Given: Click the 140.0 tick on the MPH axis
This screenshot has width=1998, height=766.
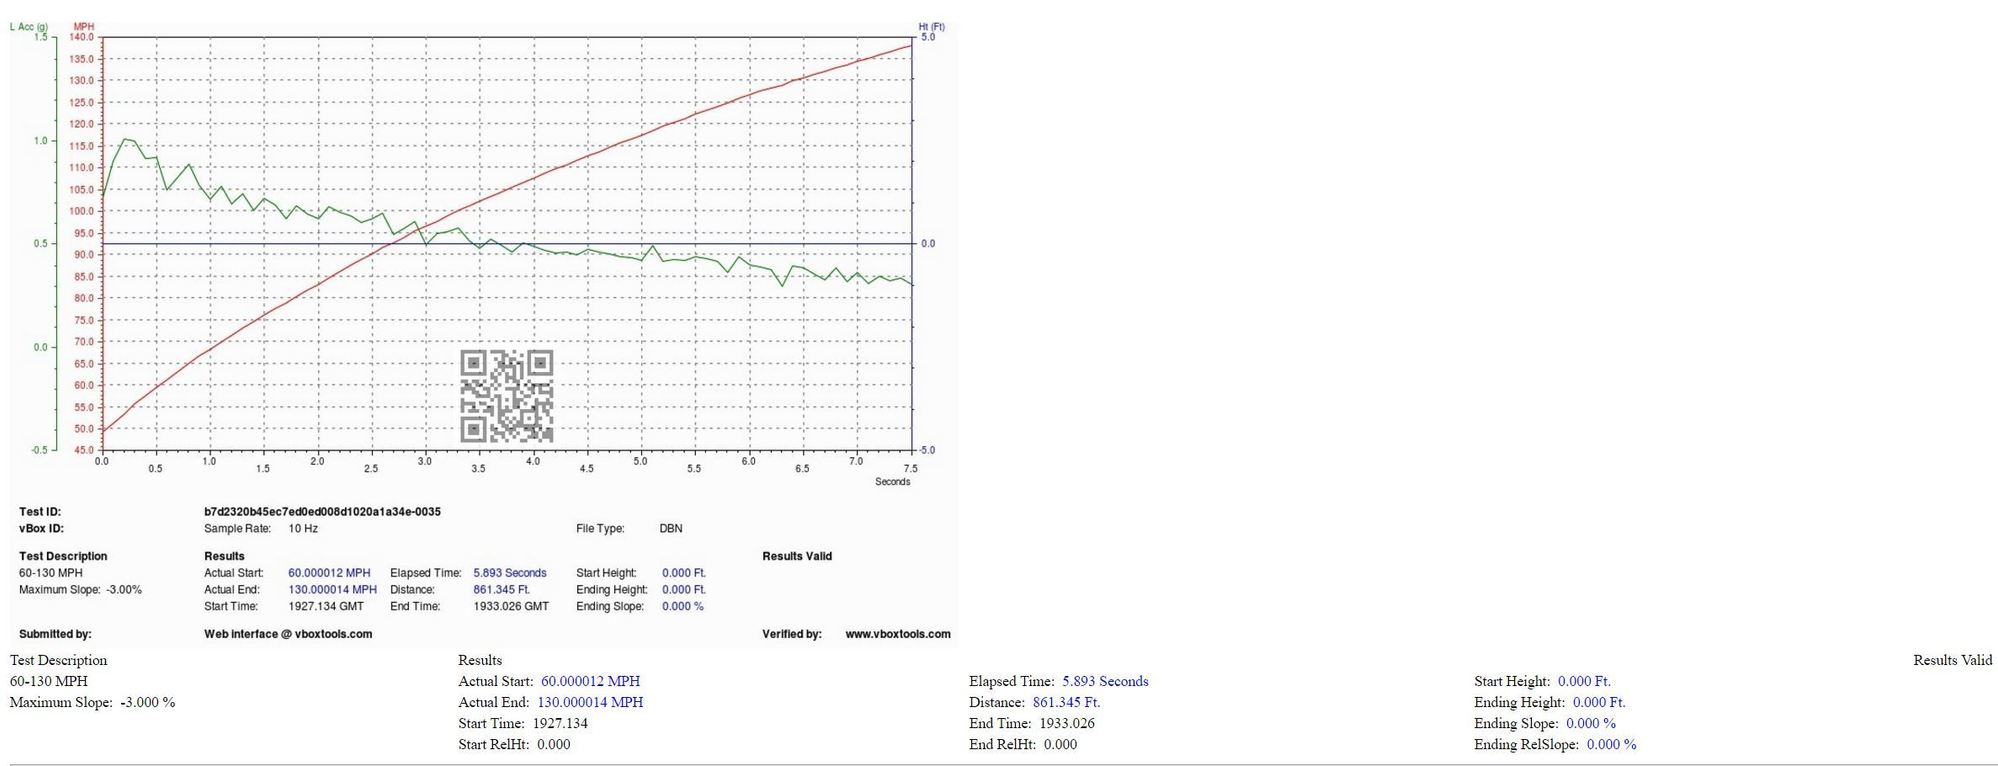Looking at the screenshot, I should (81, 37).
